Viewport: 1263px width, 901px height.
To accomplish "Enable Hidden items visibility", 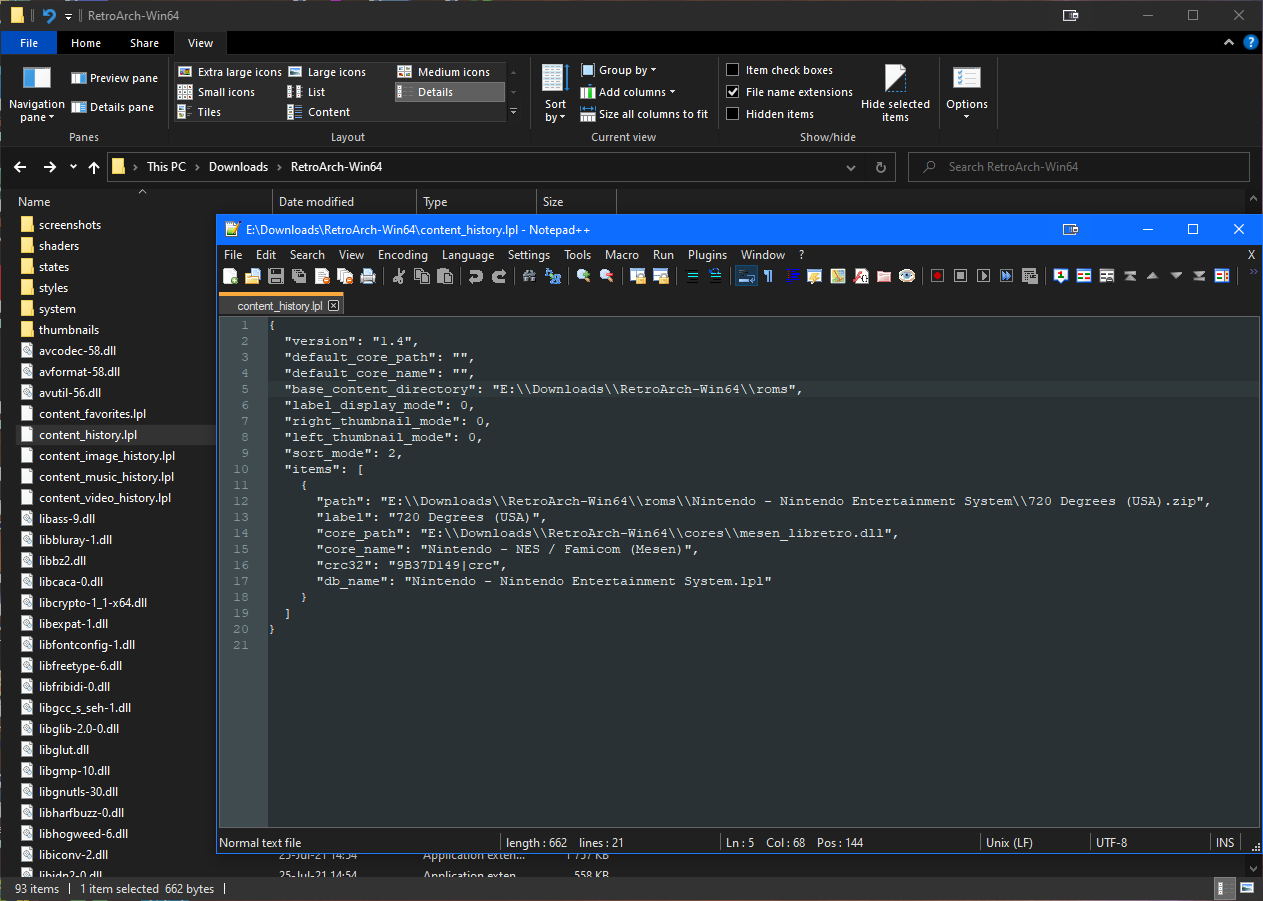I will (x=733, y=113).
